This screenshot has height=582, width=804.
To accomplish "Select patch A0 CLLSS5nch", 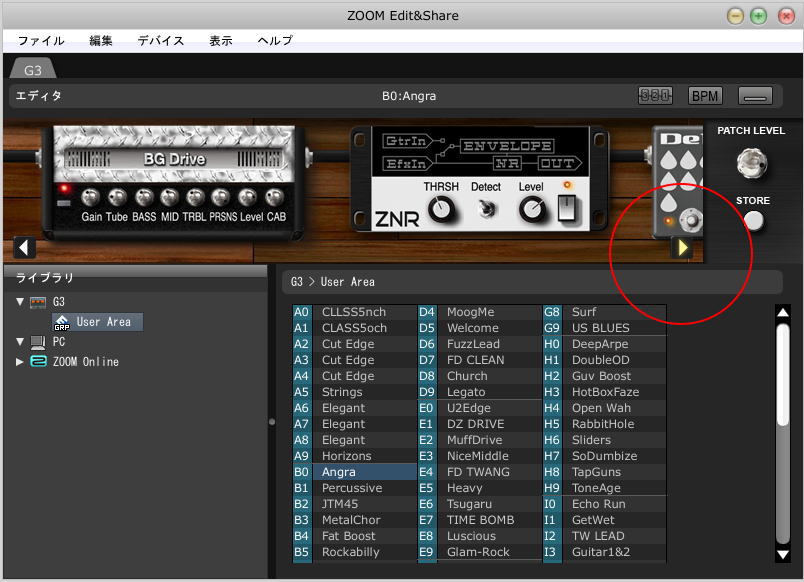I will 354,312.
